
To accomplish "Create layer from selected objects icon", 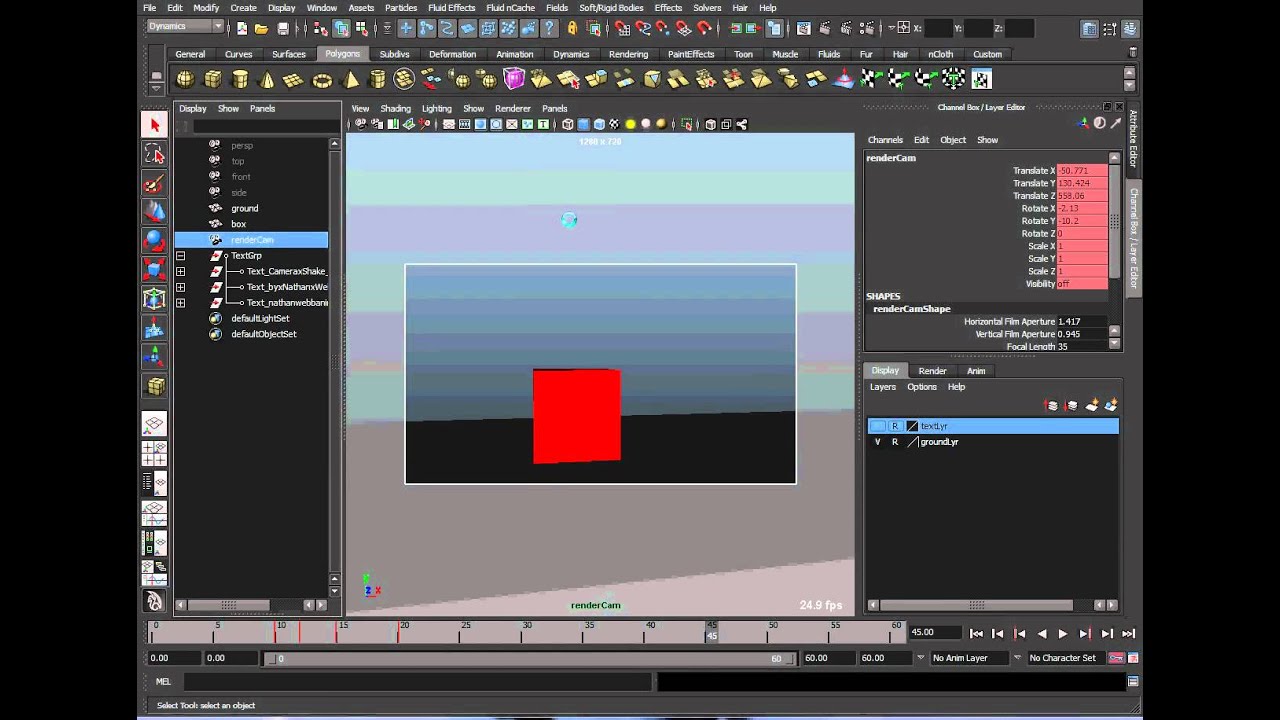I will (1110, 405).
